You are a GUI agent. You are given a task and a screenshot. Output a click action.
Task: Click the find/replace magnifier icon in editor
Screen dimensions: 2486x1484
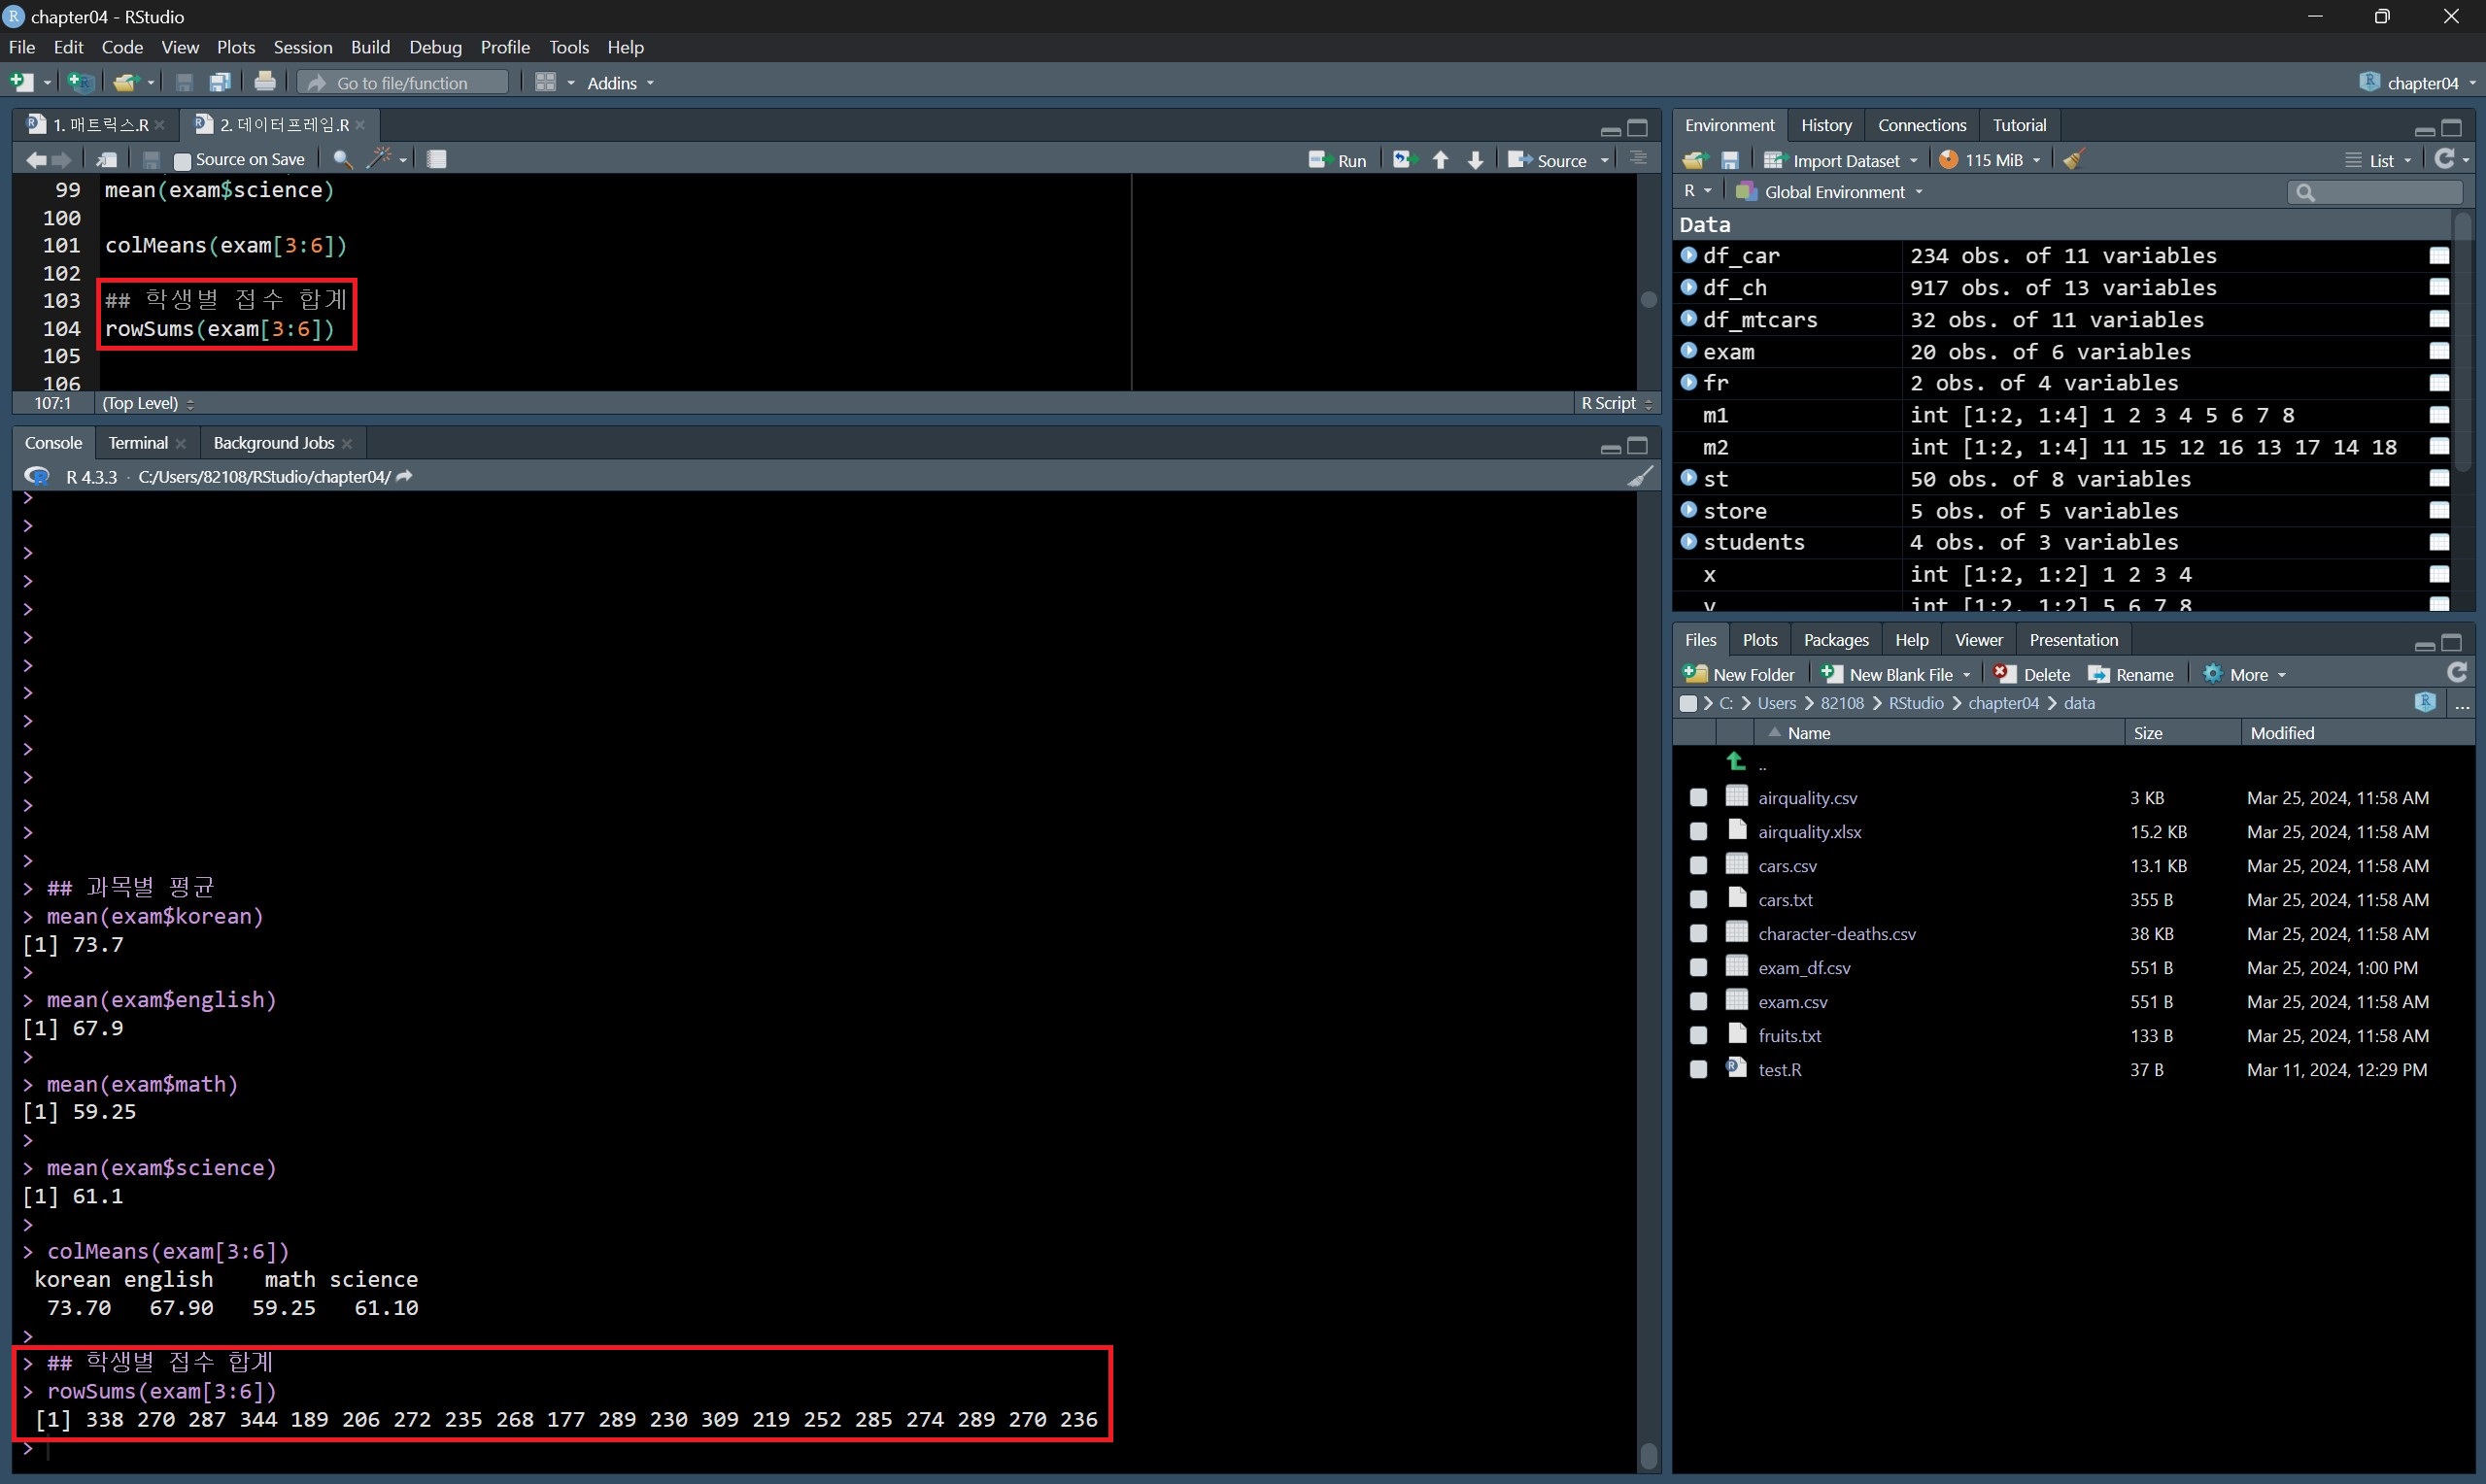click(x=342, y=159)
